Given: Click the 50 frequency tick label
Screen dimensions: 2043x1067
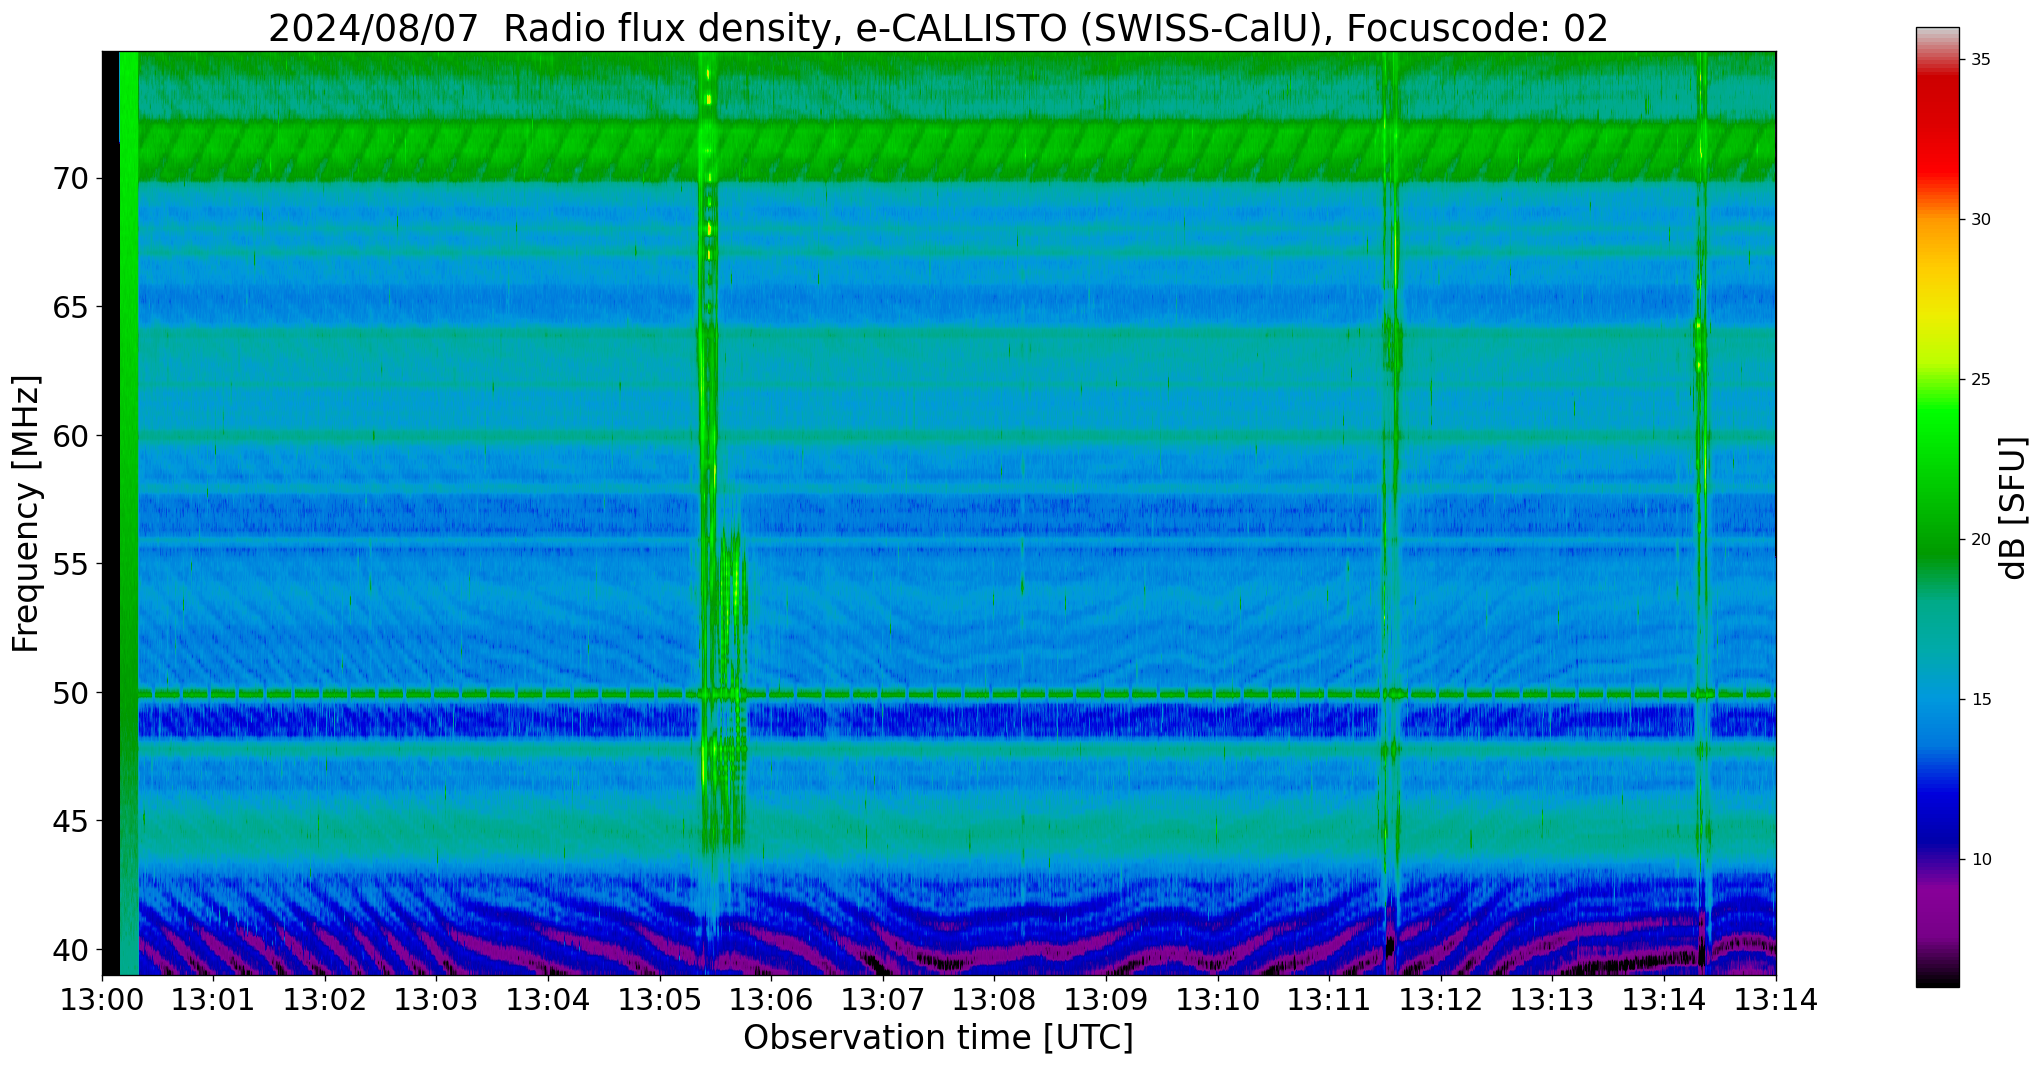Looking at the screenshot, I should (71, 693).
